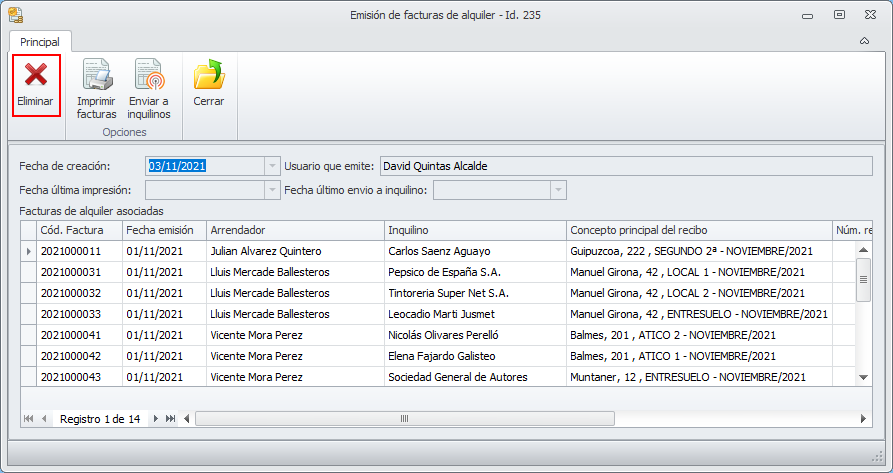
Task: Select the Principal ribbon tab
Action: pyautogui.click(x=40, y=42)
